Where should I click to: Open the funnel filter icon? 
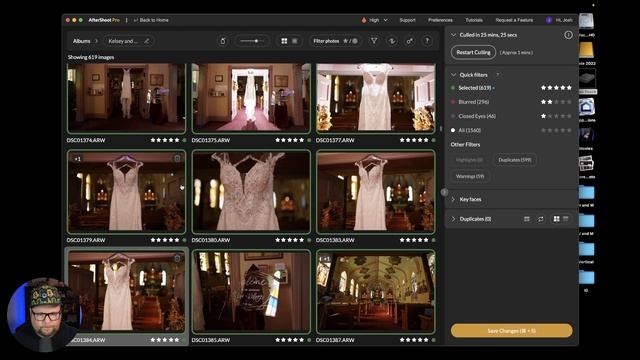(374, 41)
